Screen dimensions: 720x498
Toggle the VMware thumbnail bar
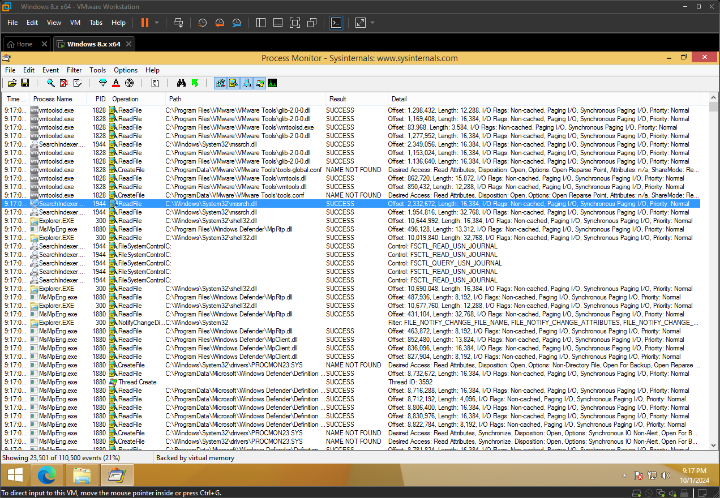tap(278, 22)
